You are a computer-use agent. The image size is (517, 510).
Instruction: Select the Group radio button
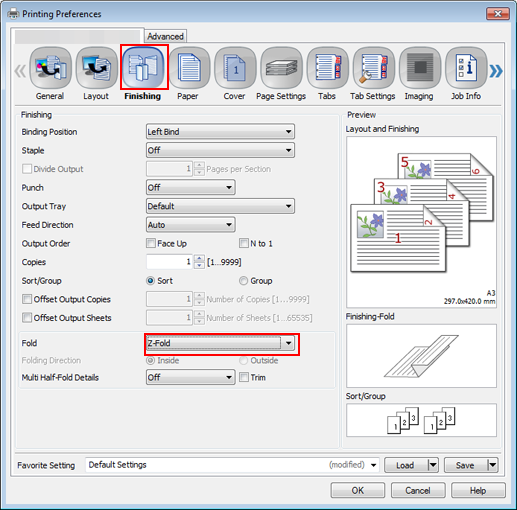pyautogui.click(x=244, y=281)
